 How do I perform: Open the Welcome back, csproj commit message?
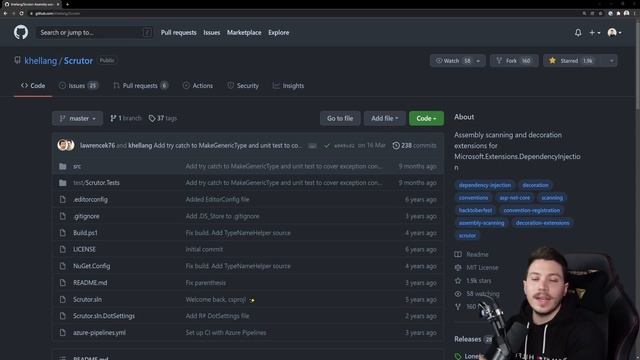[x=216, y=300]
